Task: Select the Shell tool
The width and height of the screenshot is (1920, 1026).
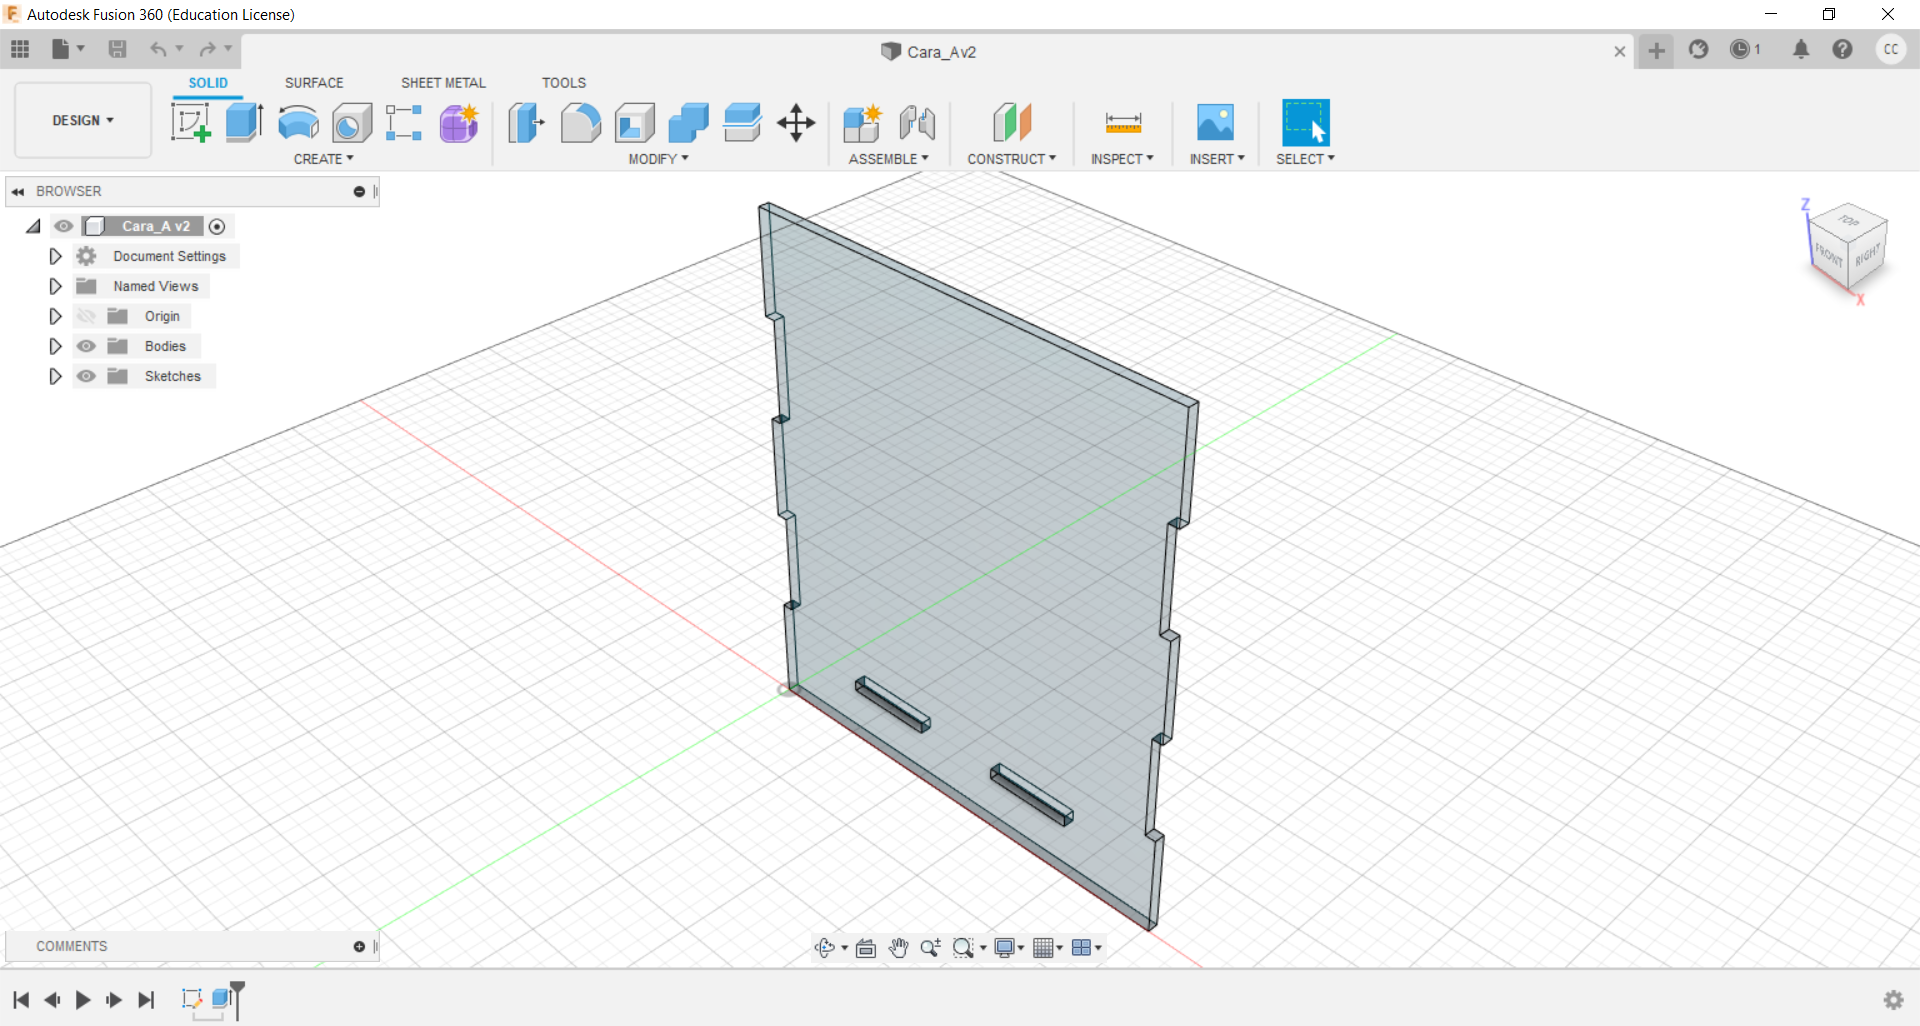Action: 635,123
